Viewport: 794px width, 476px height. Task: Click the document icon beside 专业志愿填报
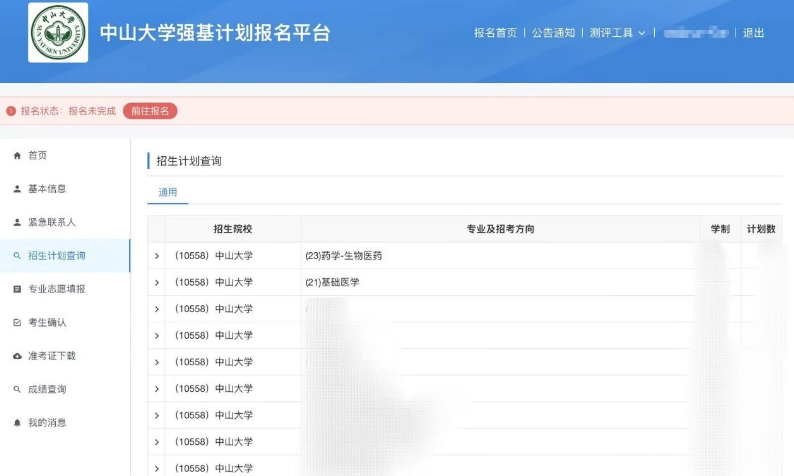[x=17, y=289]
